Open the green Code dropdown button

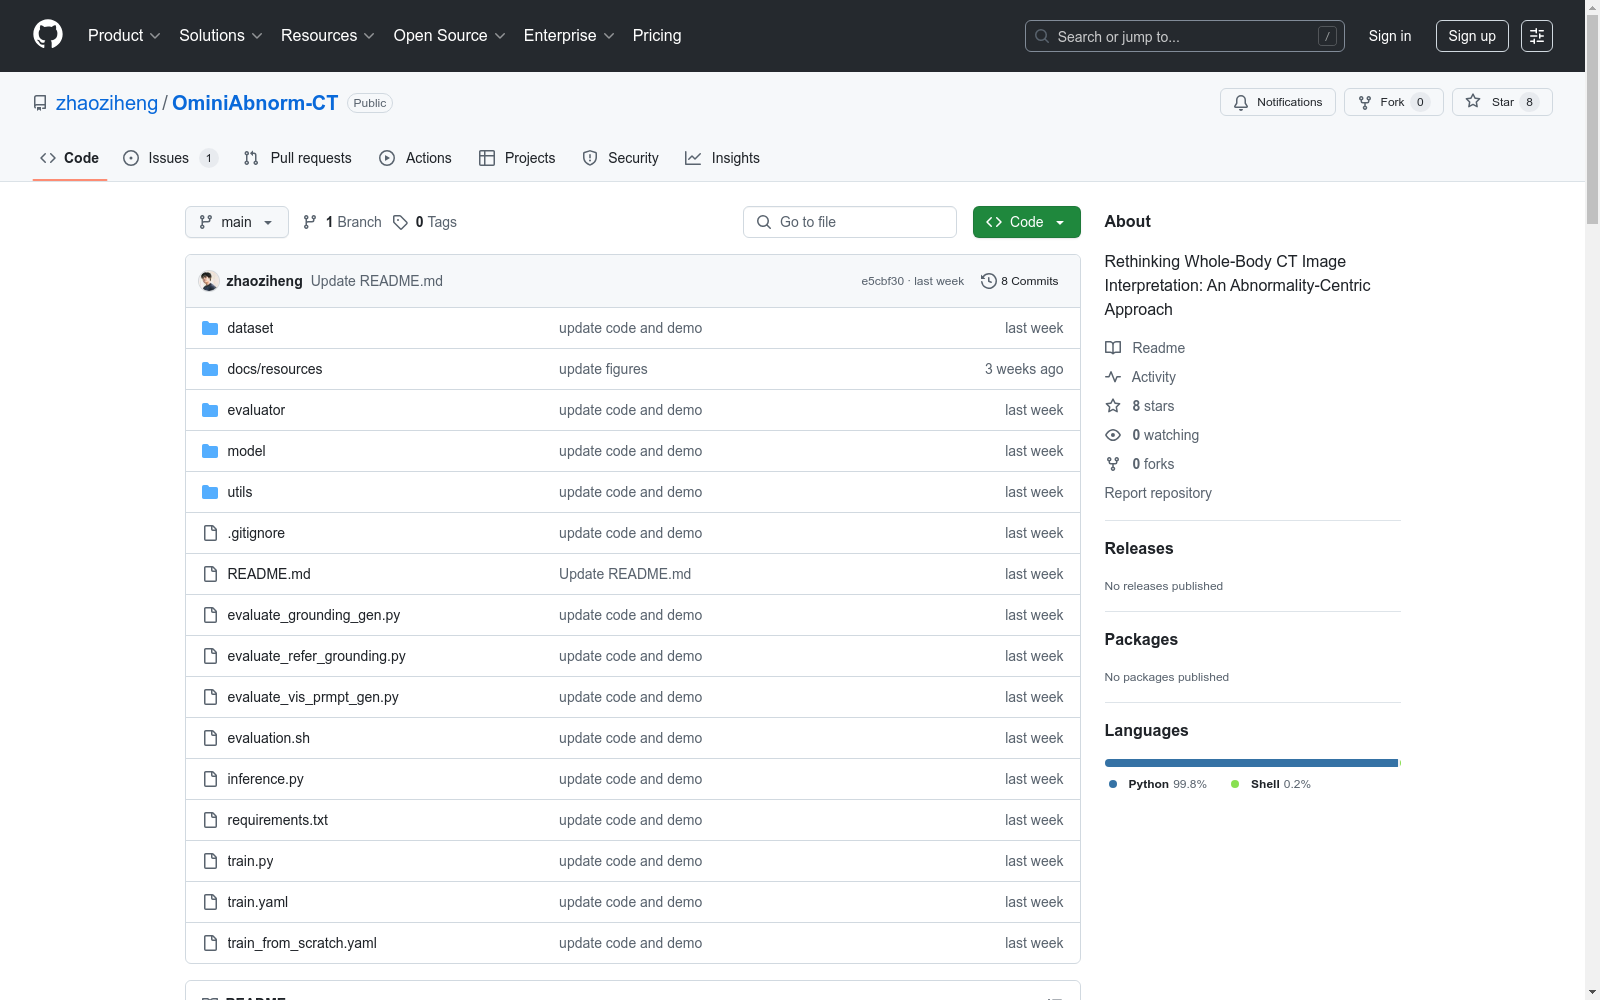click(x=1026, y=222)
